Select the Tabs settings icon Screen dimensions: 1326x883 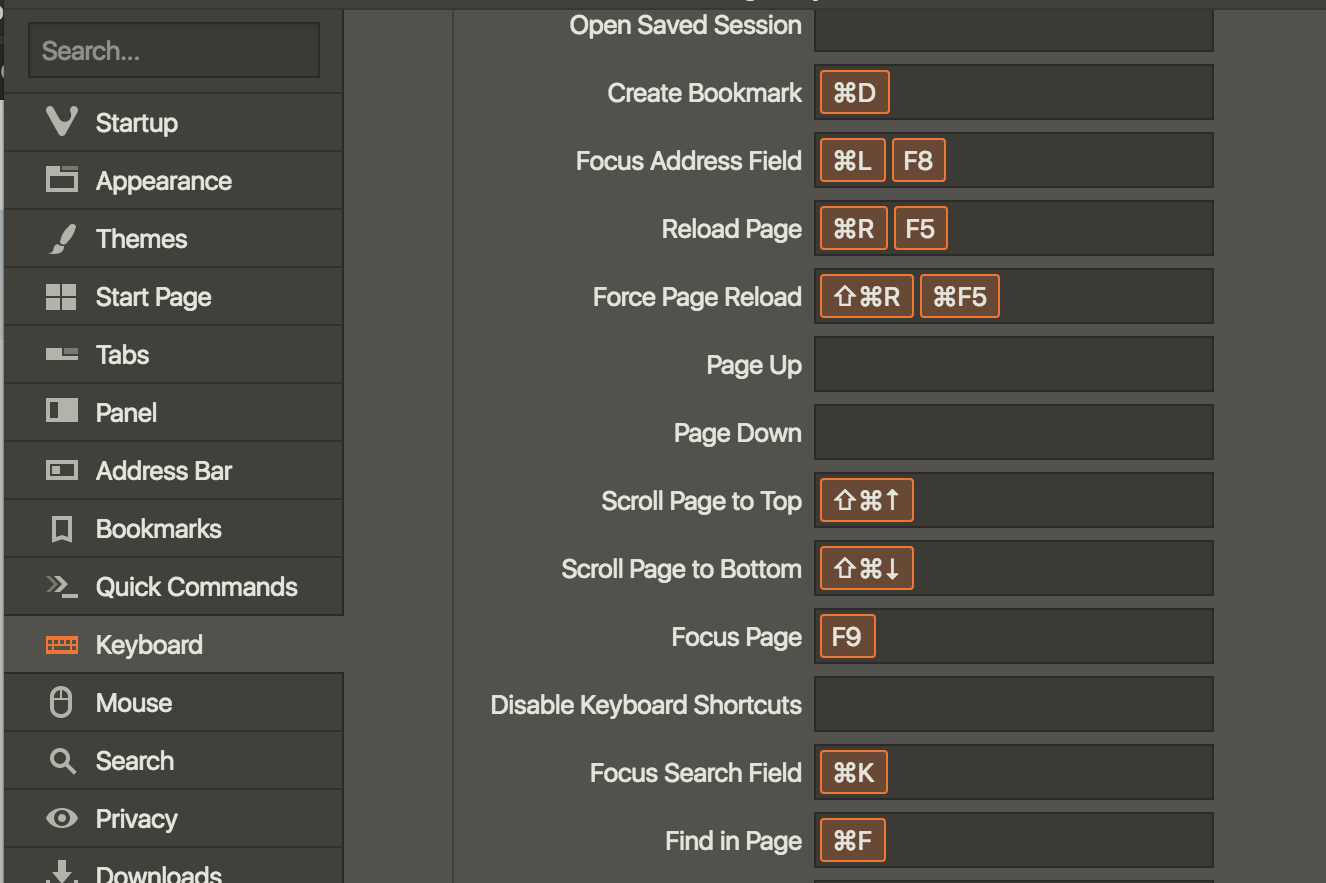[x=62, y=354]
